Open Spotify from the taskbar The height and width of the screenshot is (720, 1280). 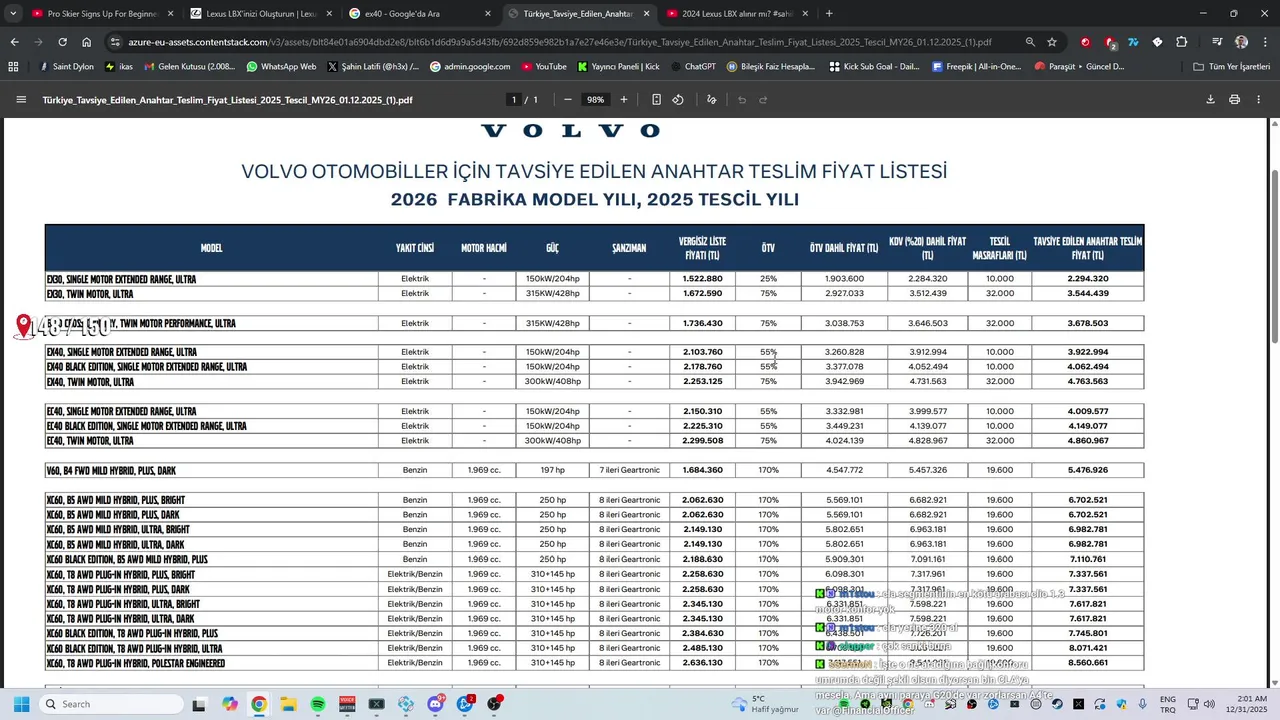tap(318, 704)
